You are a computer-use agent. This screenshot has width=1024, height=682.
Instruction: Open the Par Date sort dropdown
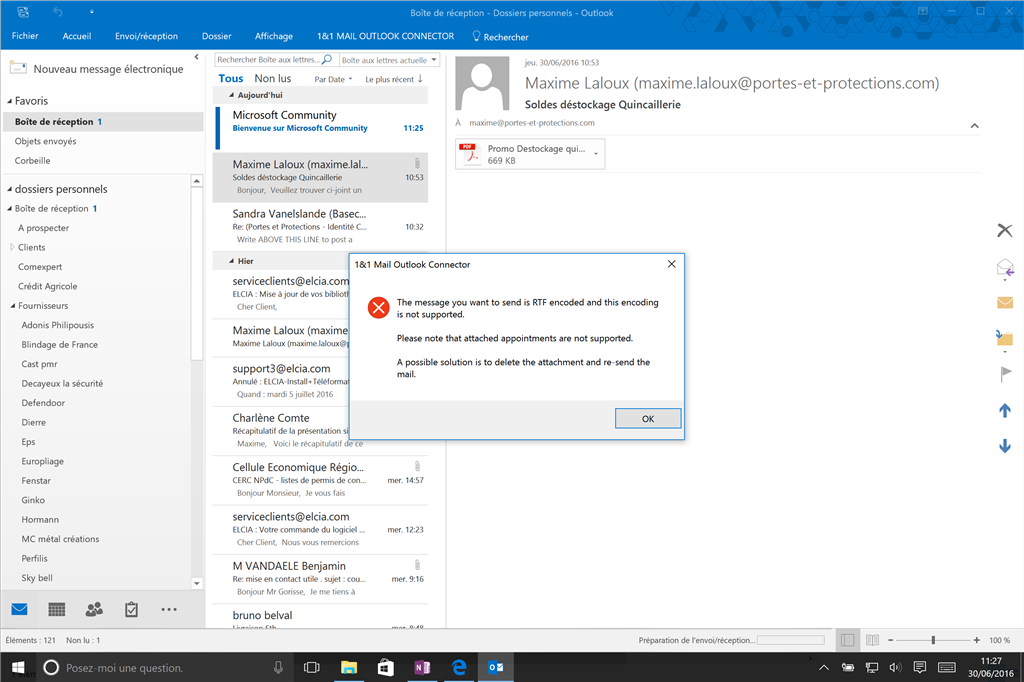(x=333, y=79)
